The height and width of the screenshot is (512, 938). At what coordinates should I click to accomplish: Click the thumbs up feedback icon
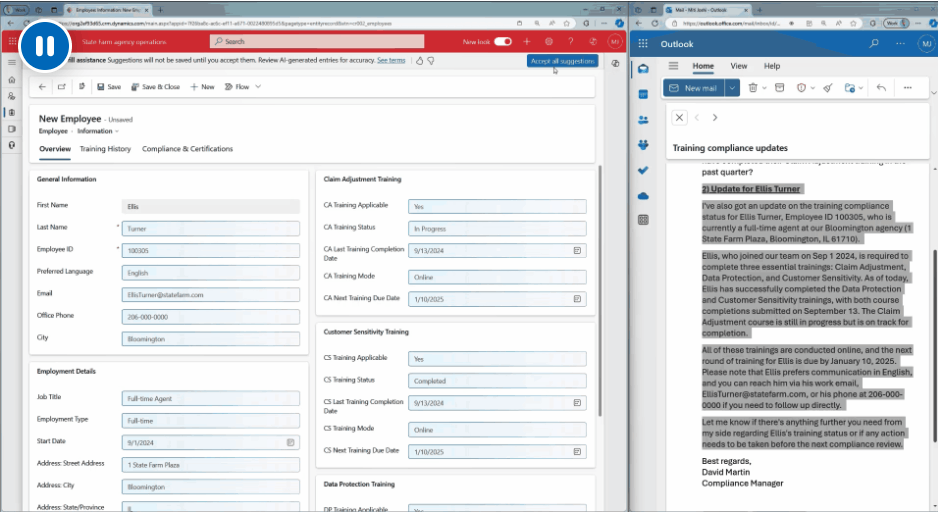pos(419,60)
